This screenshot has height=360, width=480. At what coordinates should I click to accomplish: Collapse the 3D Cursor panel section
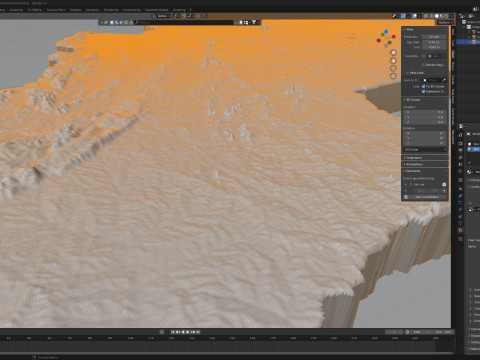pos(413,100)
